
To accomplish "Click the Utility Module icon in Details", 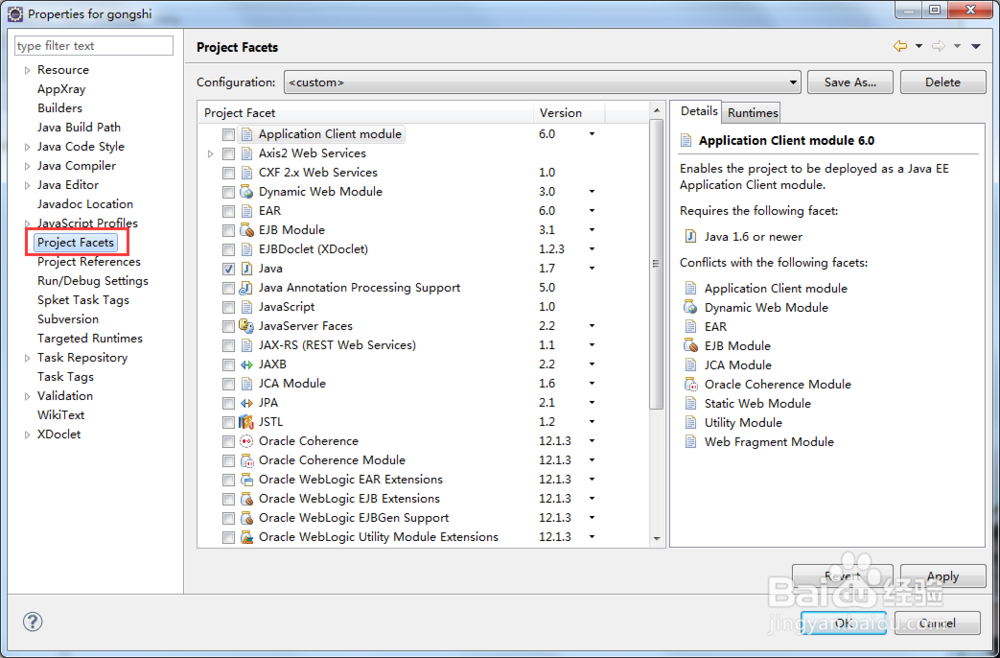I will [690, 422].
